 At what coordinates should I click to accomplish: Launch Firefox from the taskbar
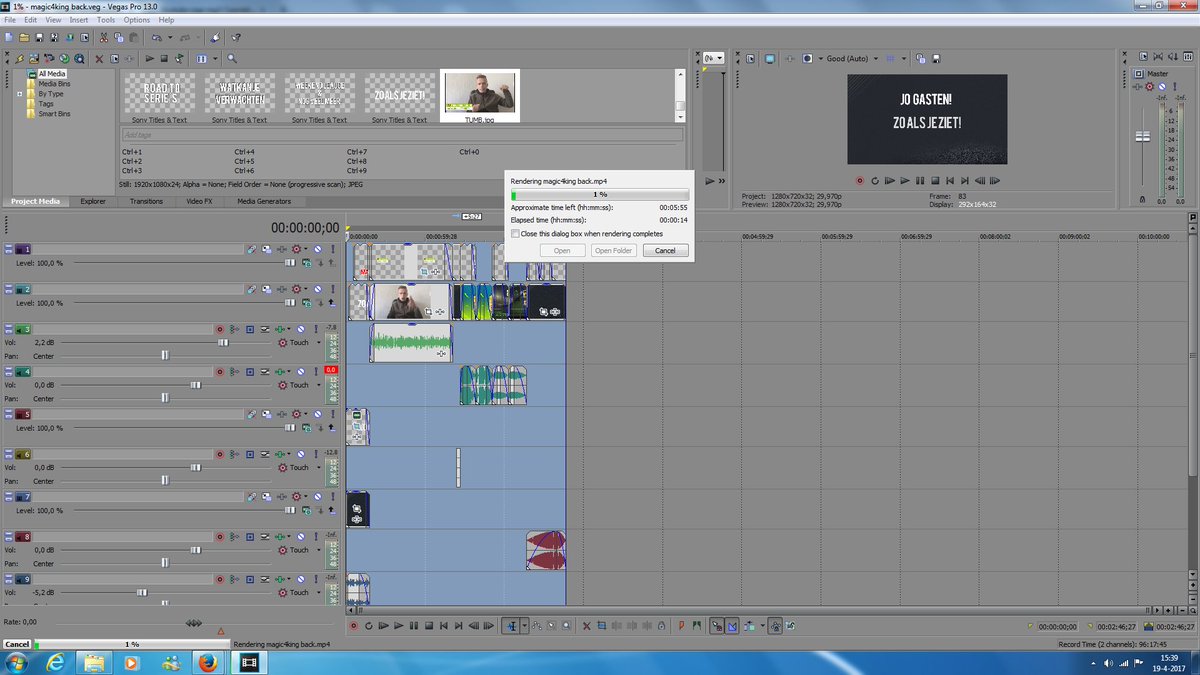coord(206,662)
